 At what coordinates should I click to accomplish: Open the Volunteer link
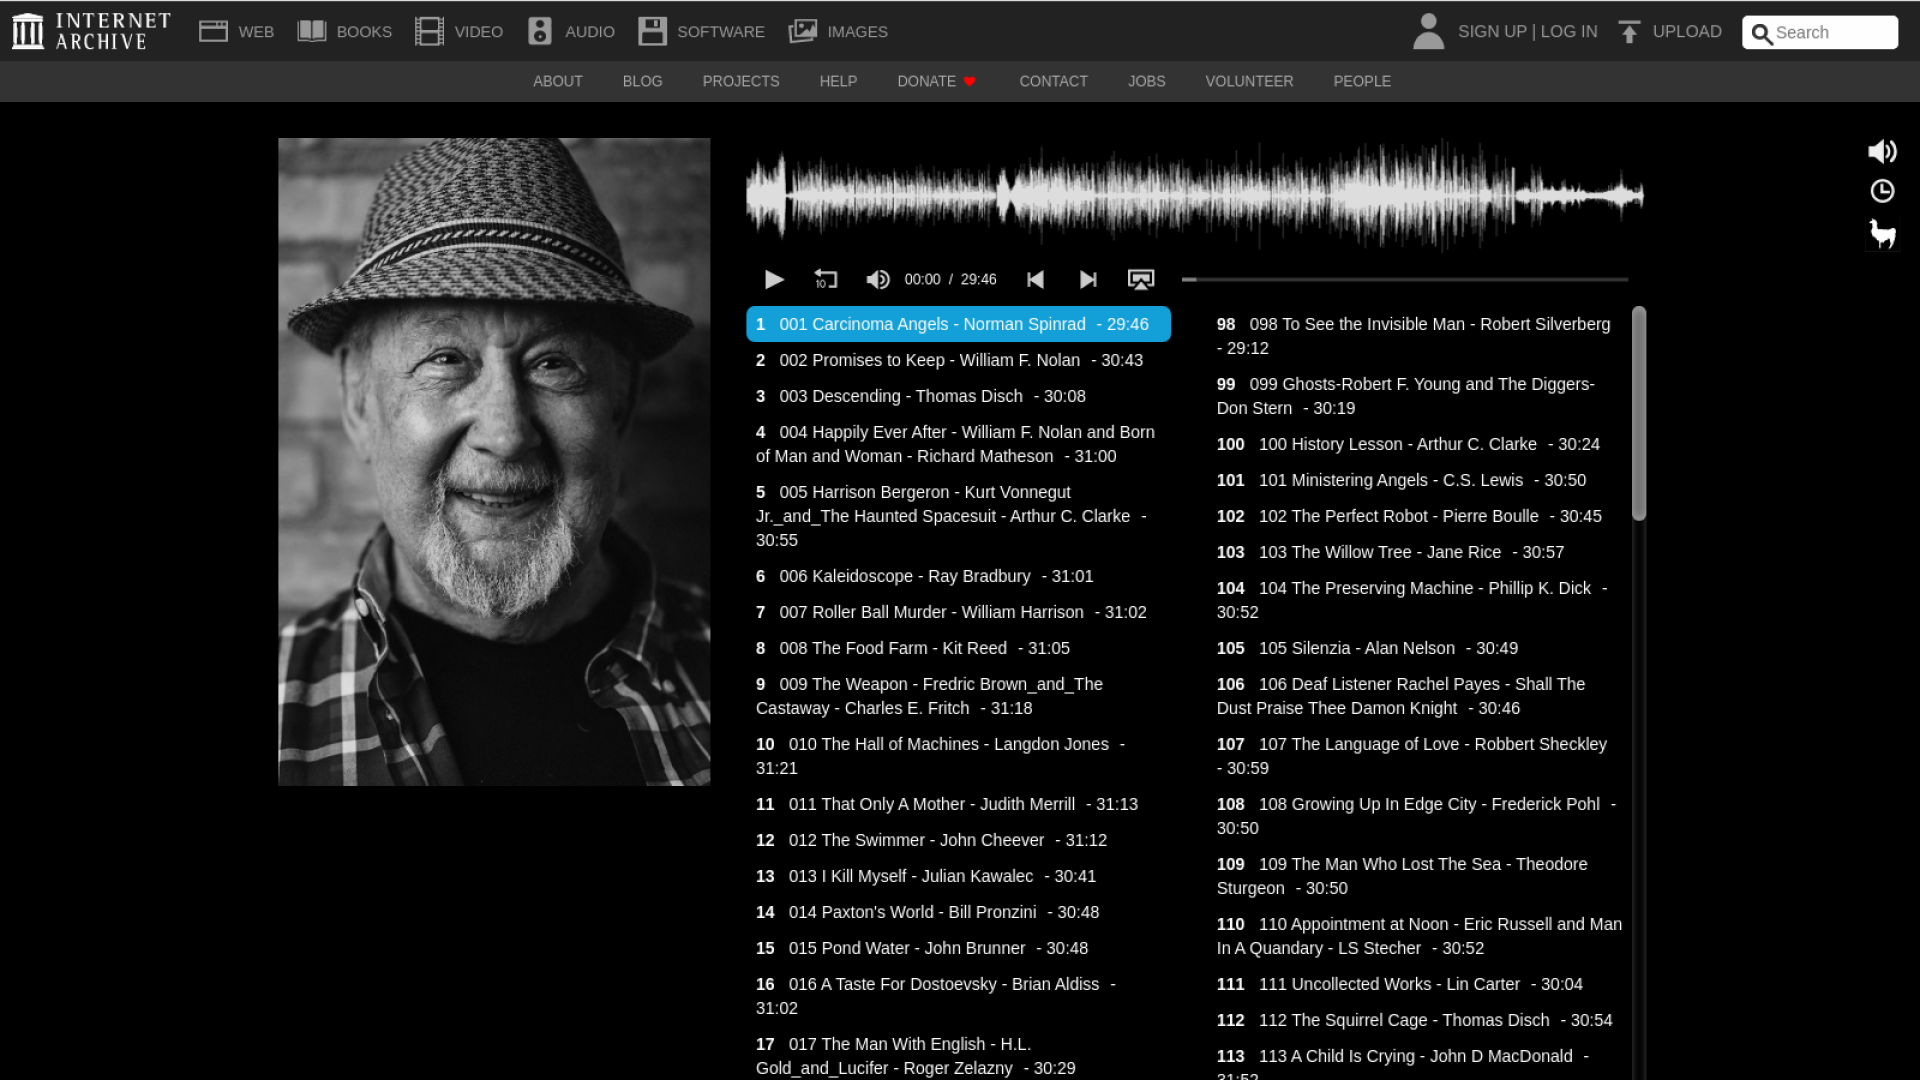pyautogui.click(x=1249, y=81)
